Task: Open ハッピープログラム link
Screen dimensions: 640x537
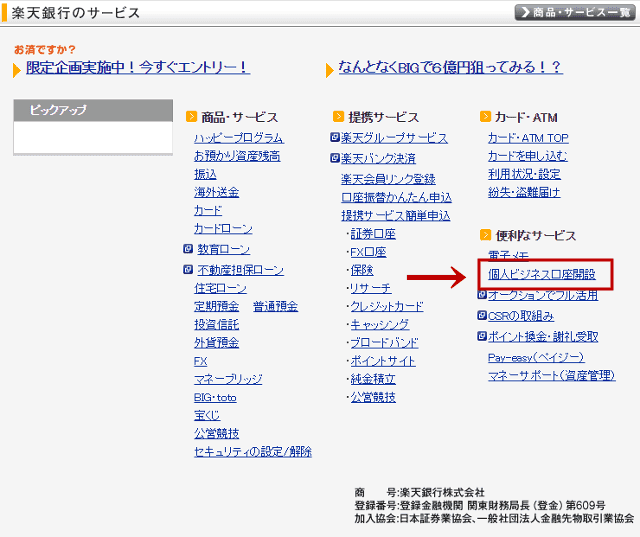Action: coord(239,138)
